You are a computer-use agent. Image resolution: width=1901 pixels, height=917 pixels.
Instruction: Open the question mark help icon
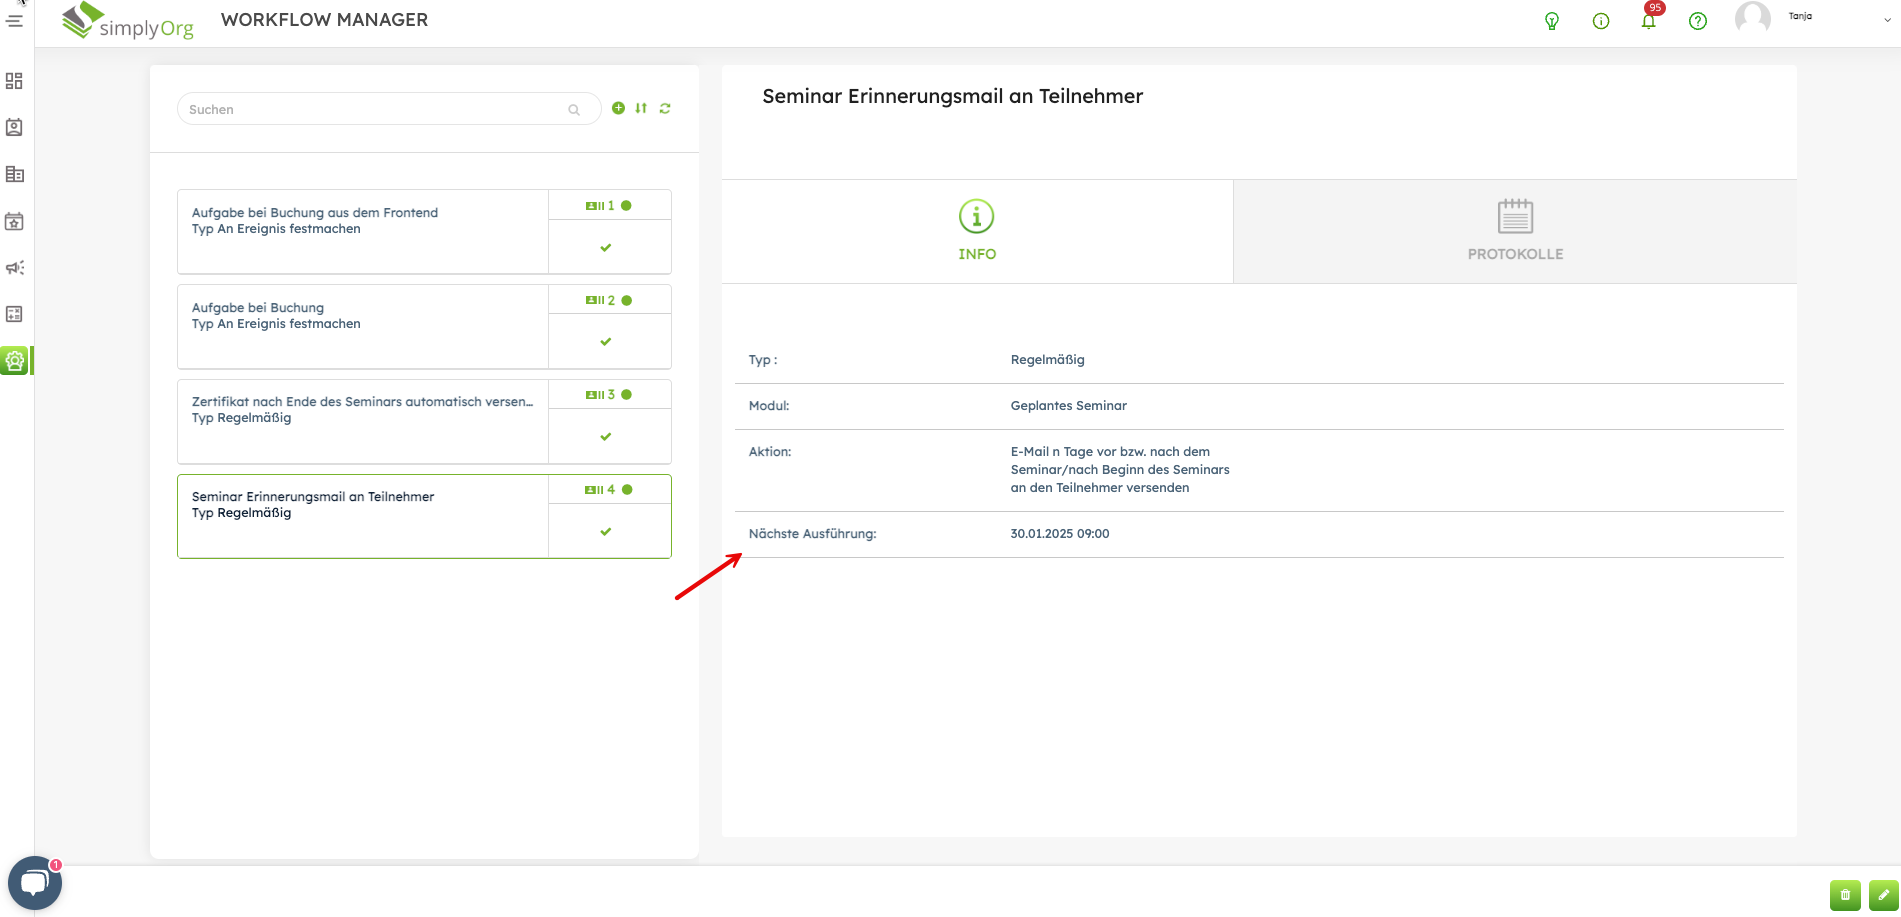click(x=1697, y=21)
